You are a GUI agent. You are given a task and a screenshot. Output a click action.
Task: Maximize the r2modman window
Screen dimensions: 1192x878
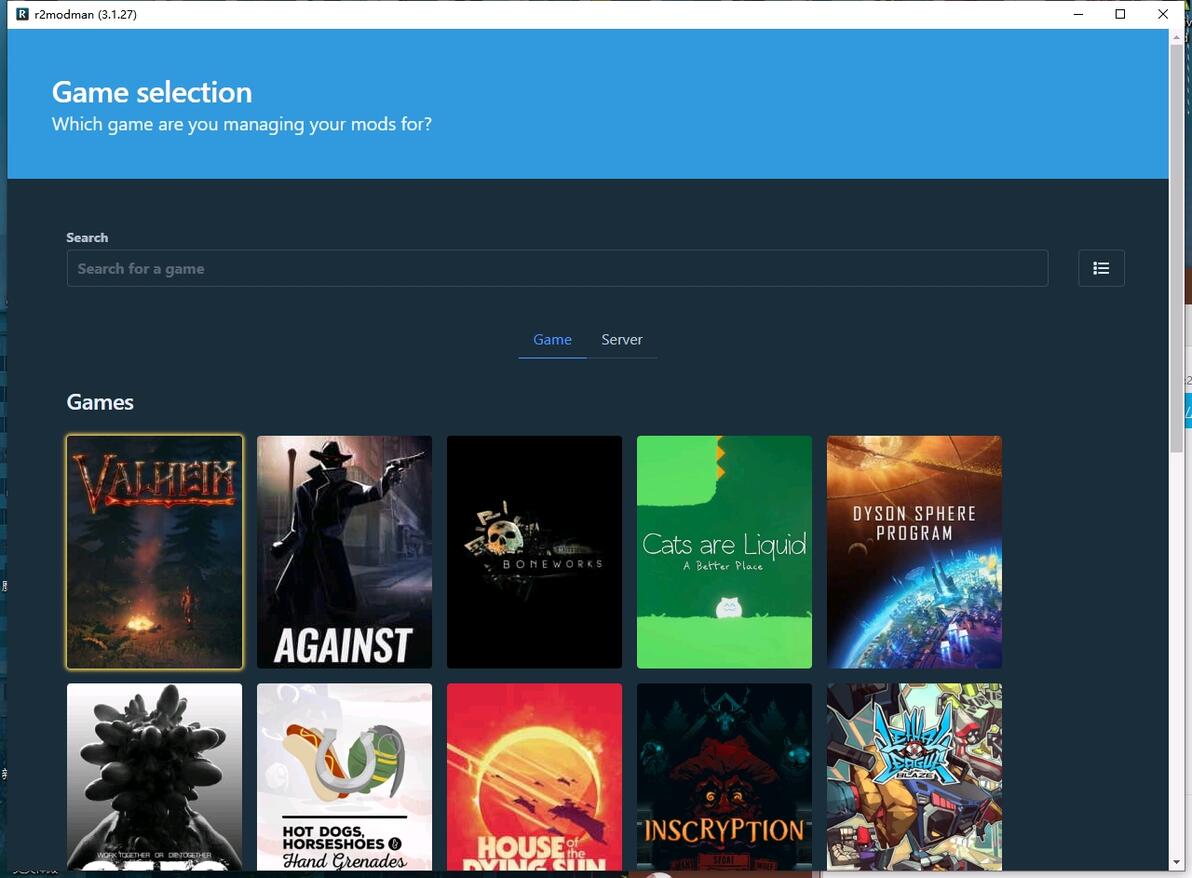[x=1120, y=14]
